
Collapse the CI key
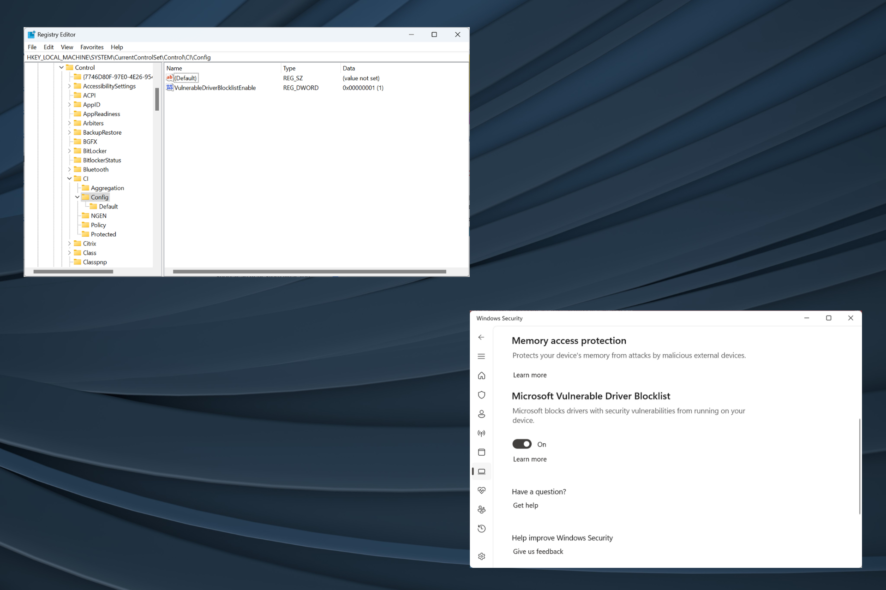(70, 179)
